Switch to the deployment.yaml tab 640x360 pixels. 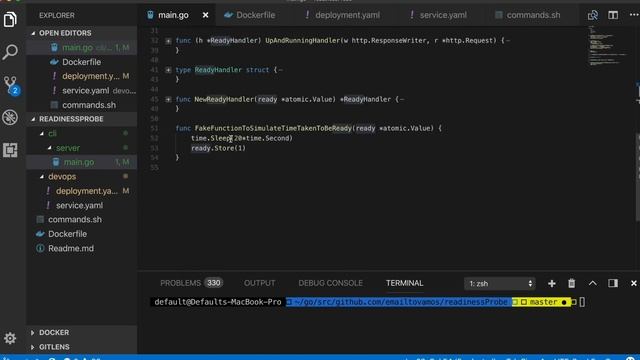(342, 15)
